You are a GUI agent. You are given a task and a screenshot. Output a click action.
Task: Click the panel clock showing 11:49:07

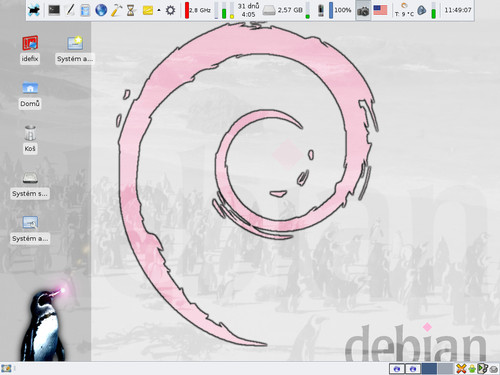pyautogui.click(x=458, y=10)
